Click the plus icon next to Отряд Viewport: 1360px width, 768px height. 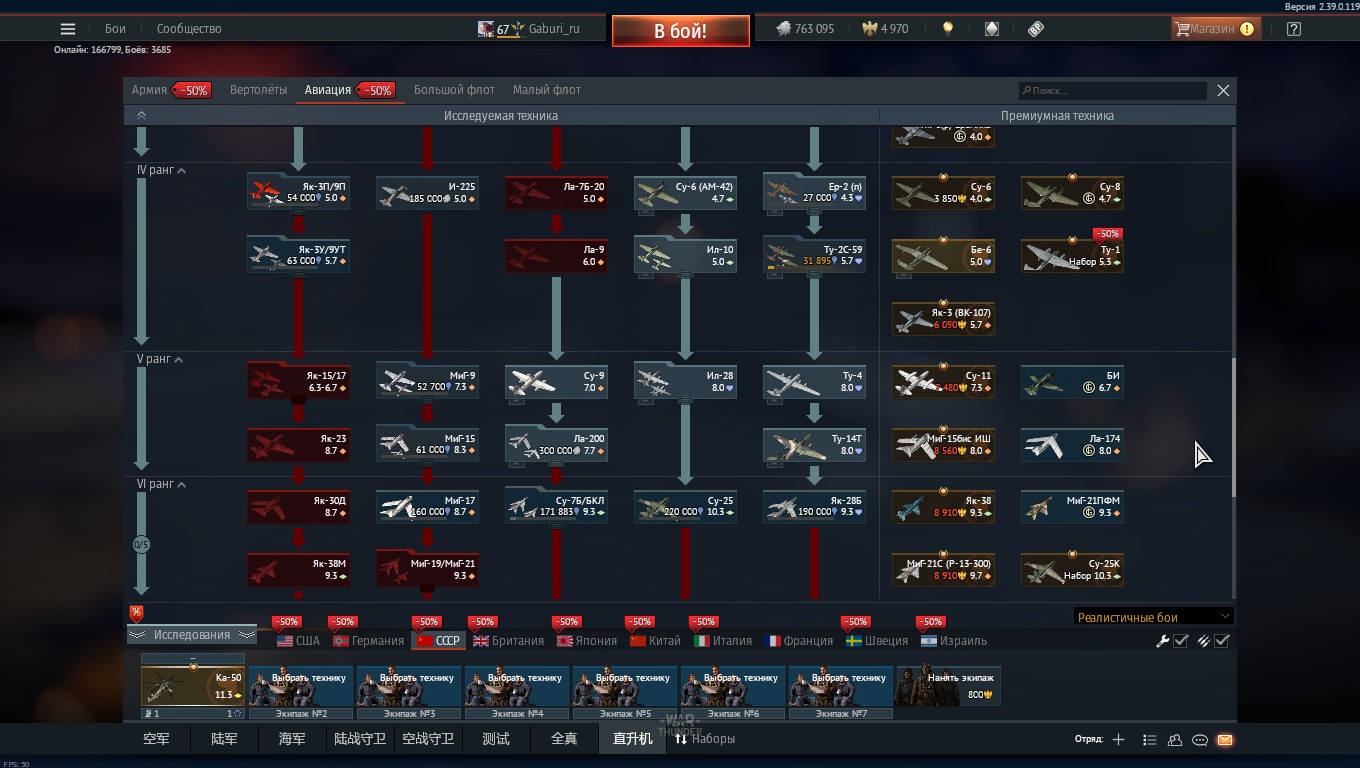tap(1118, 740)
